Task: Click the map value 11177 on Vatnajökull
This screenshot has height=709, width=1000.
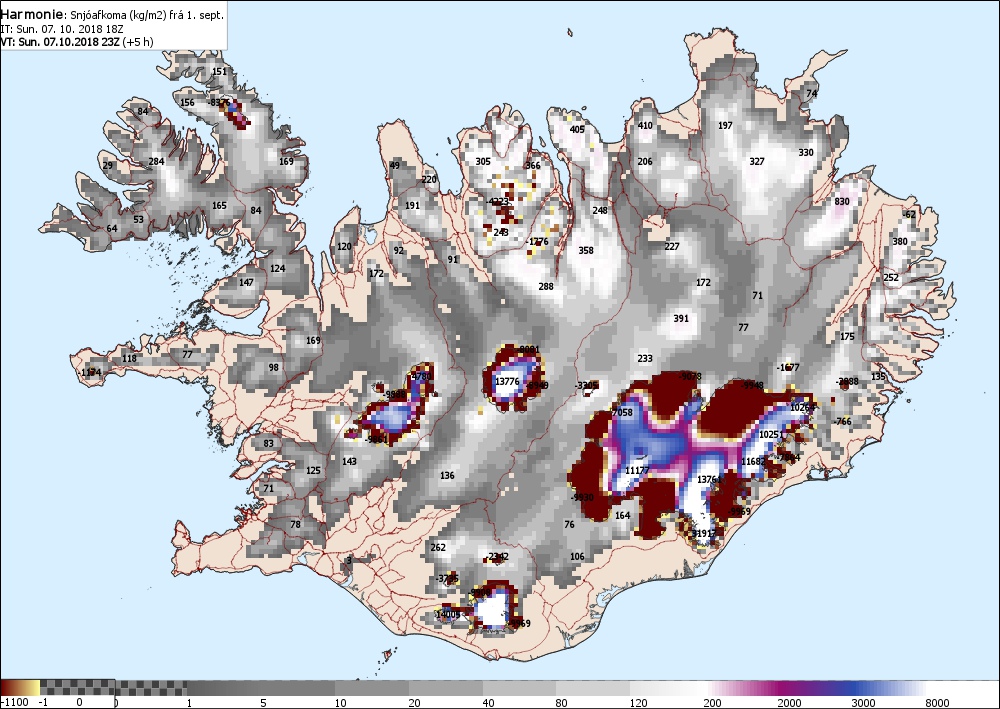Action: (x=636, y=471)
